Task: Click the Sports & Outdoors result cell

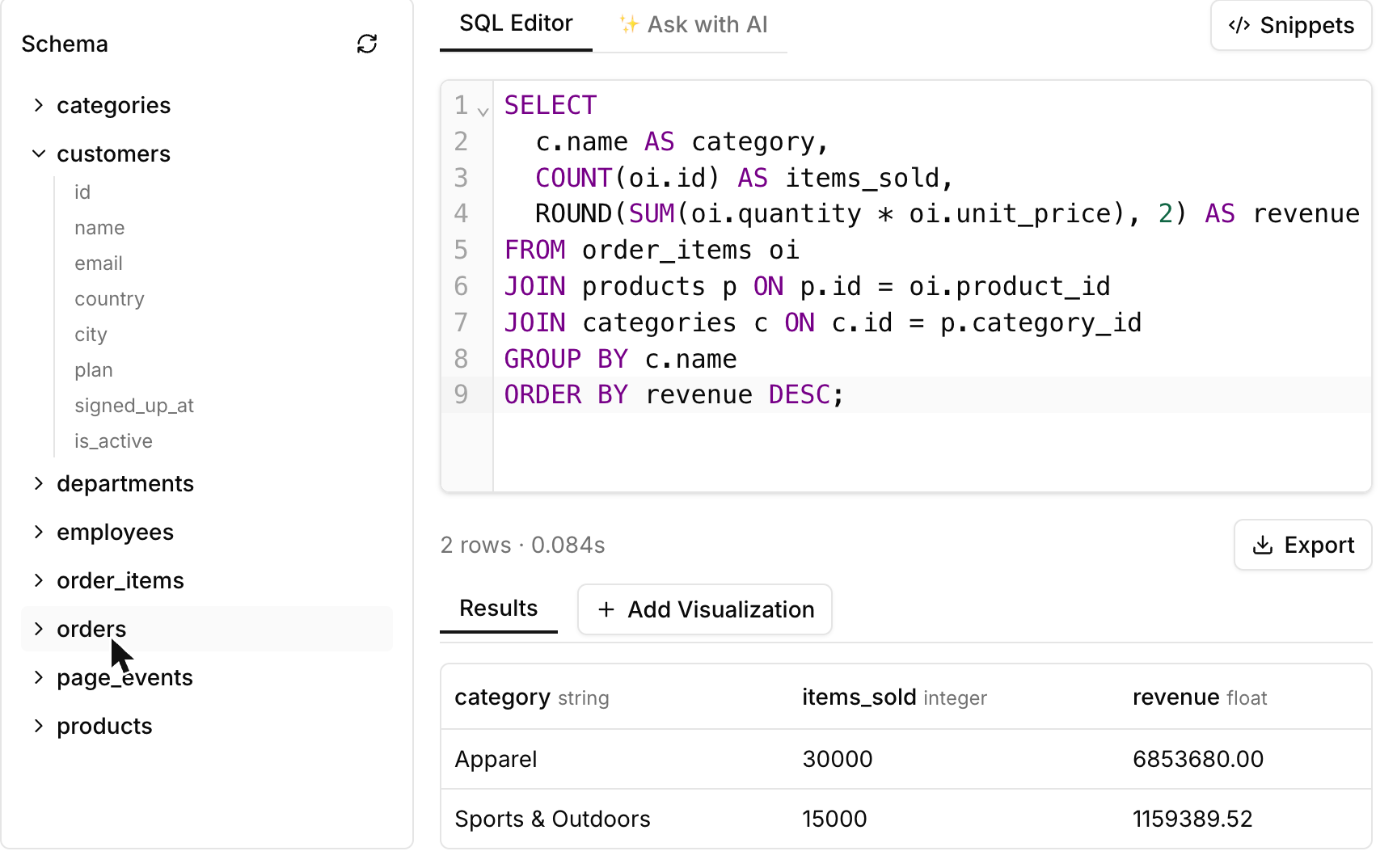Action: point(552,819)
